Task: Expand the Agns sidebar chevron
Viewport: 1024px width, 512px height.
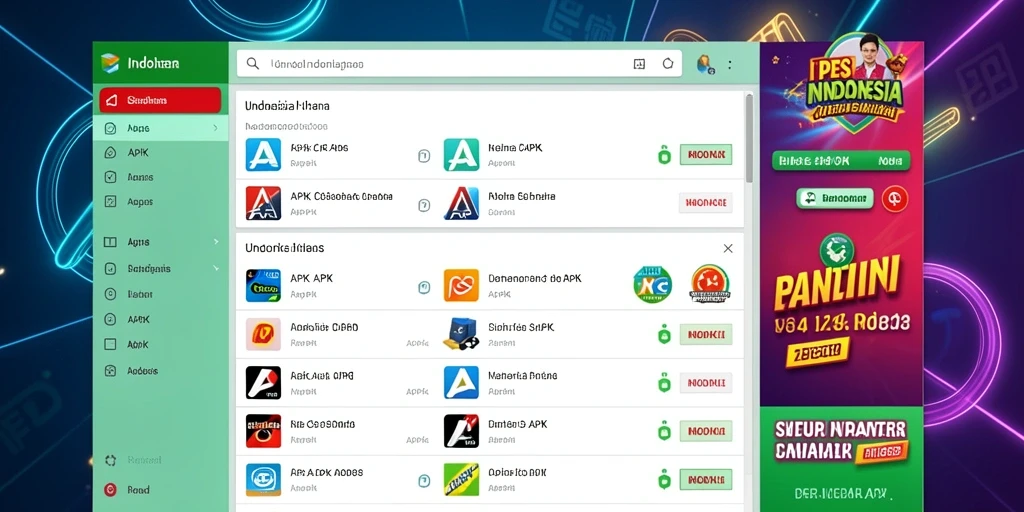Action: (x=216, y=242)
